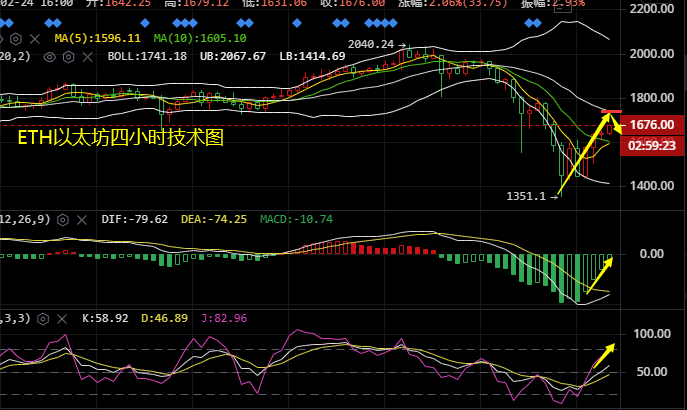Click the 100.00 KDJ axis label
This screenshot has width=687, height=410.
(652, 334)
